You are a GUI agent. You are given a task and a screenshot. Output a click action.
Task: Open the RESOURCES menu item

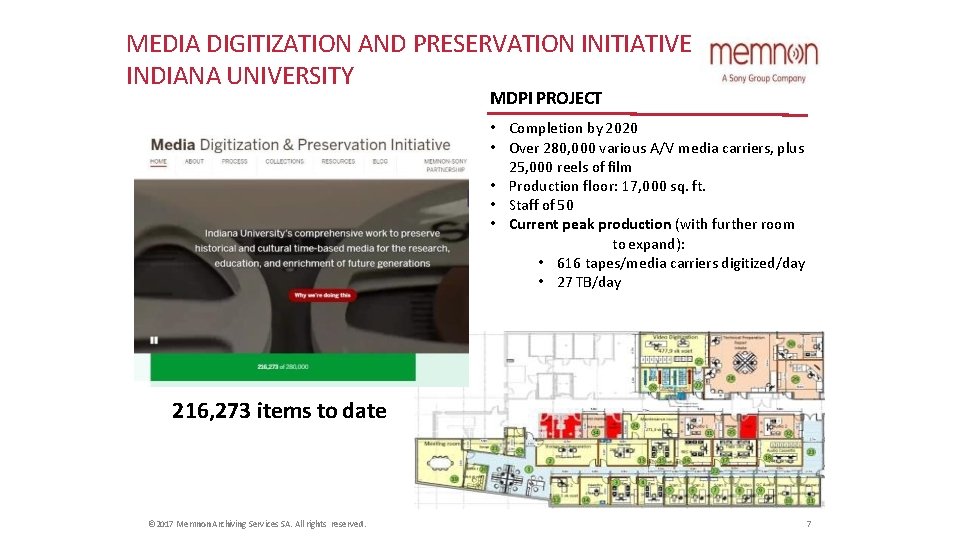[338, 162]
